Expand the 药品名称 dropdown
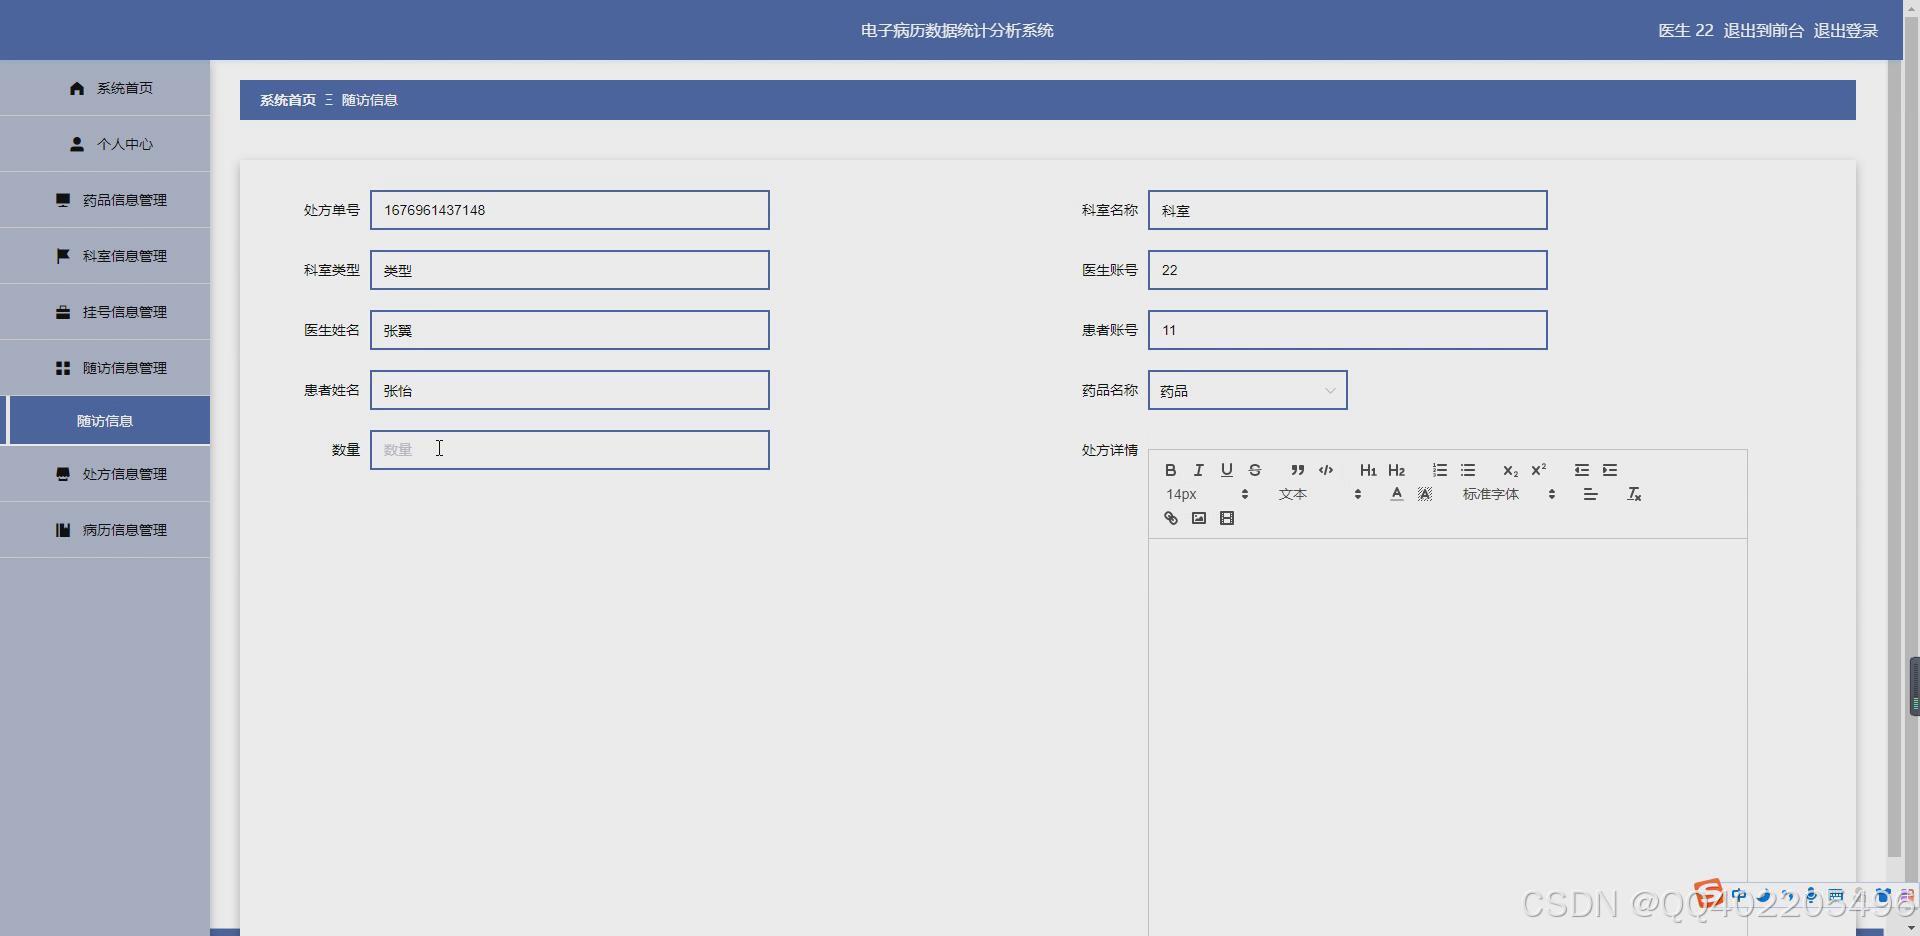 coord(1247,390)
